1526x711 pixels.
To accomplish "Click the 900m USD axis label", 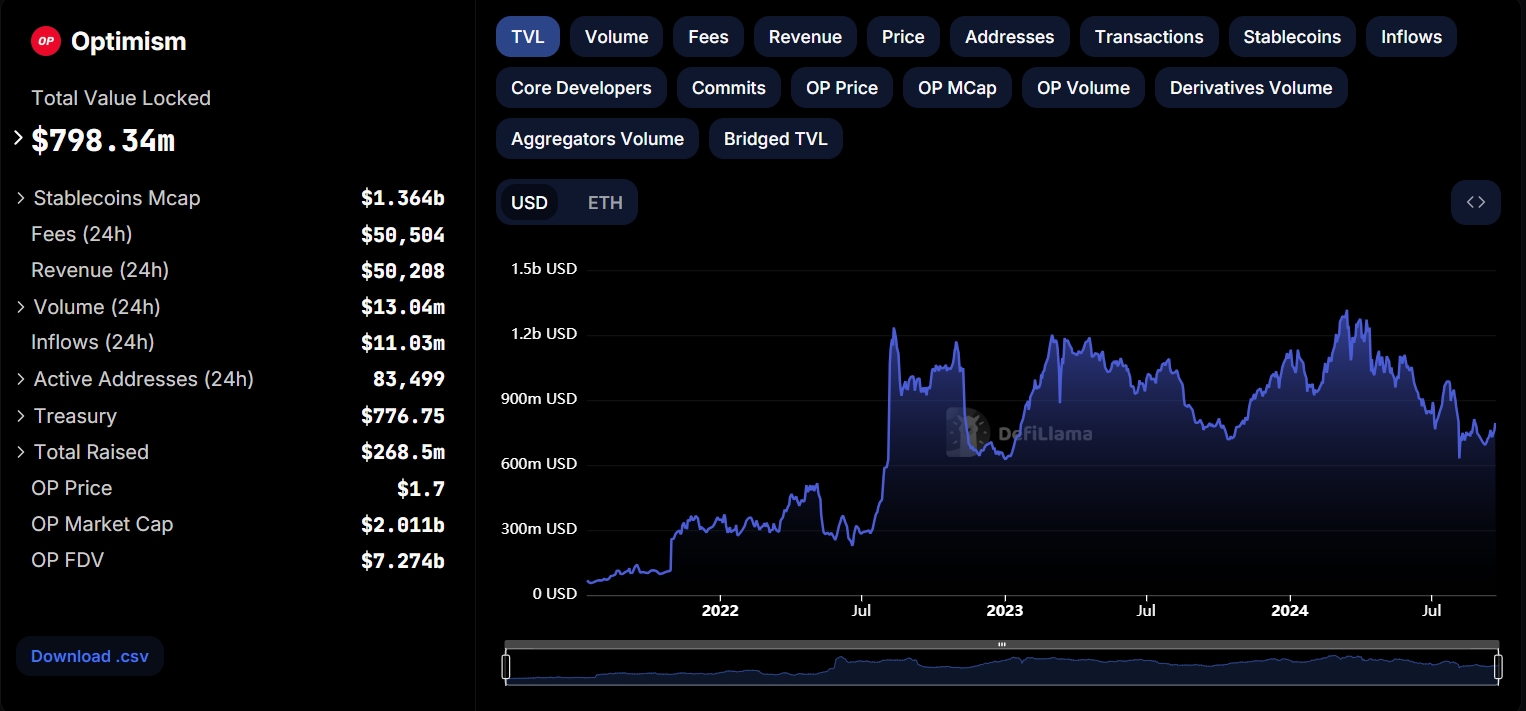I will [540, 399].
